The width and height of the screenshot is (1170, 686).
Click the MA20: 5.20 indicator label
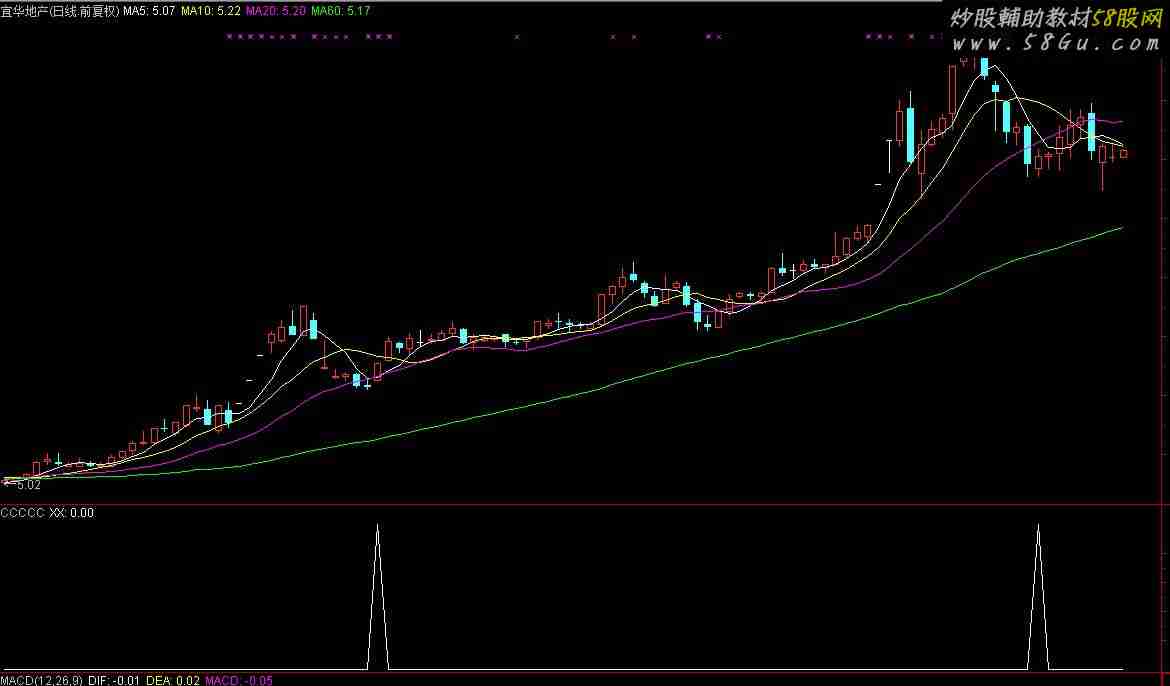click(276, 11)
